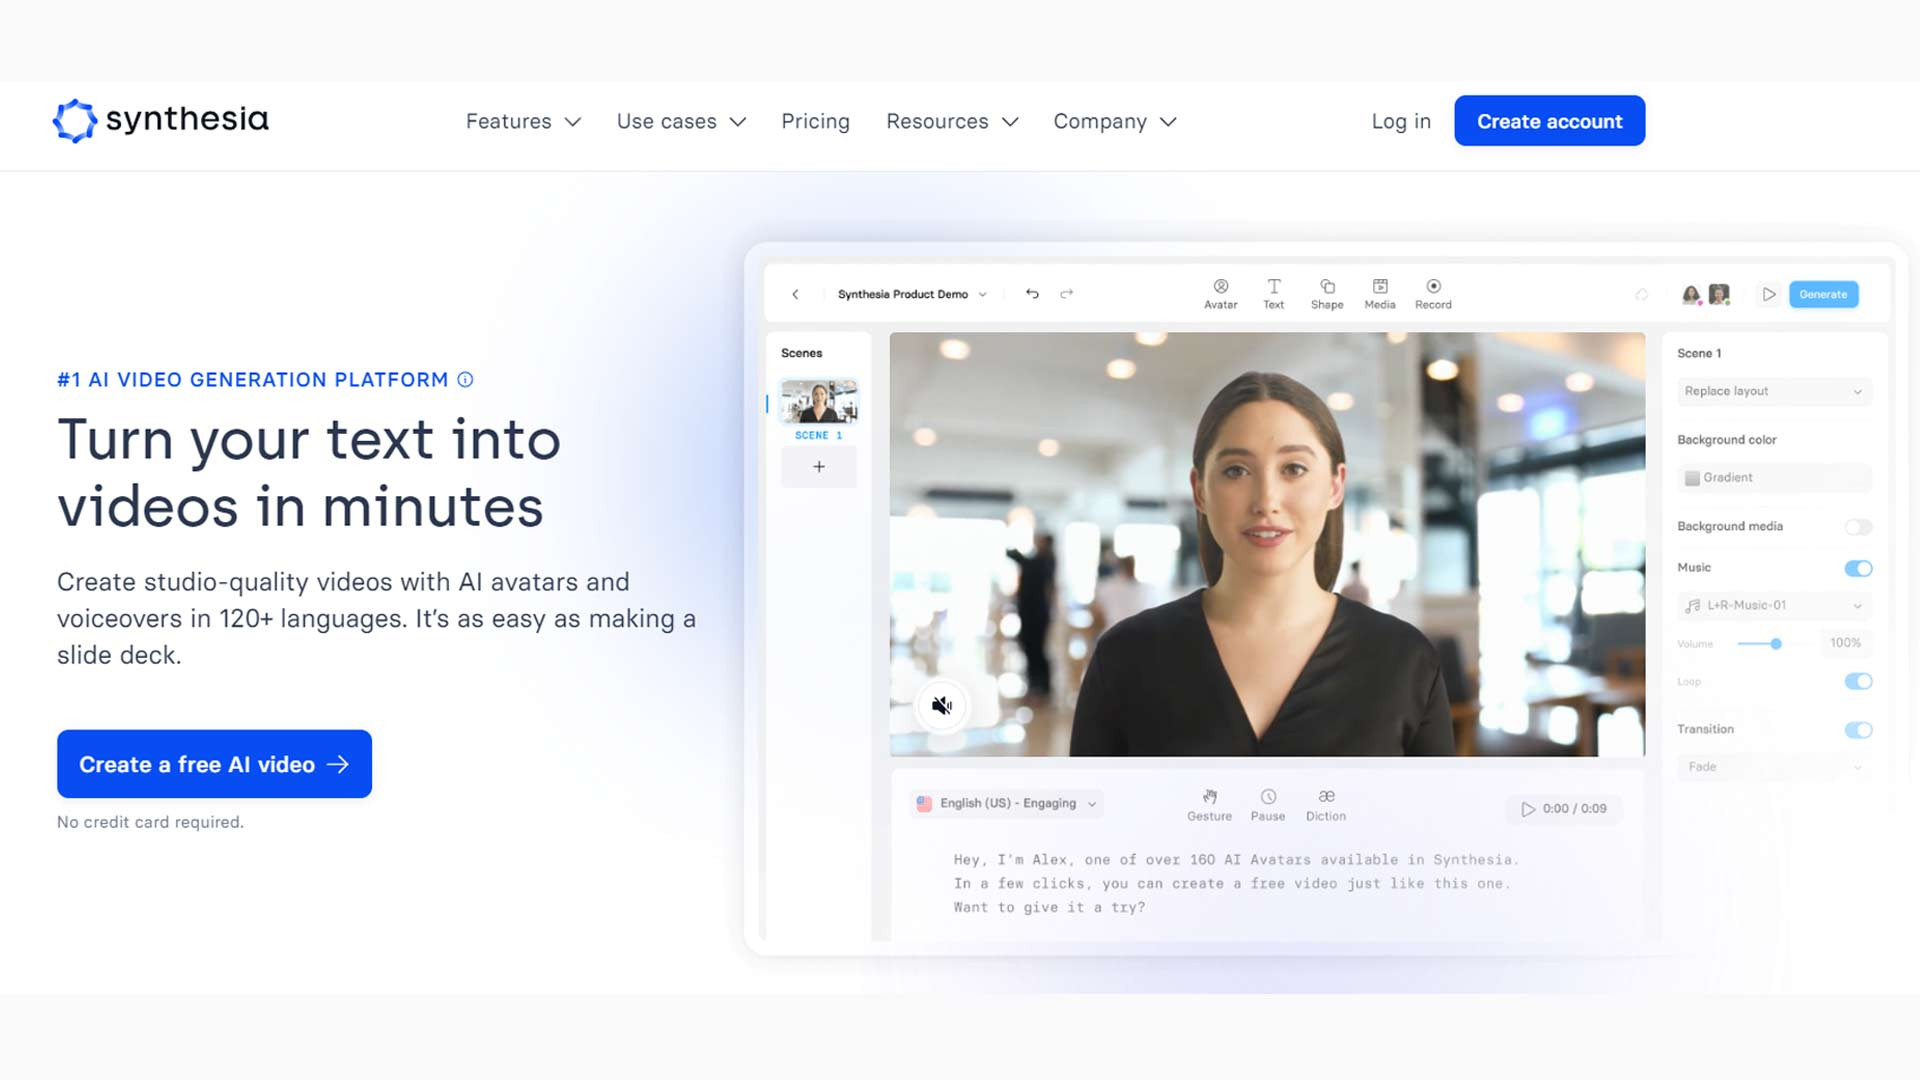Viewport: 1920px width, 1080px height.
Task: Click the music Volume slider
Action: [x=1775, y=644]
